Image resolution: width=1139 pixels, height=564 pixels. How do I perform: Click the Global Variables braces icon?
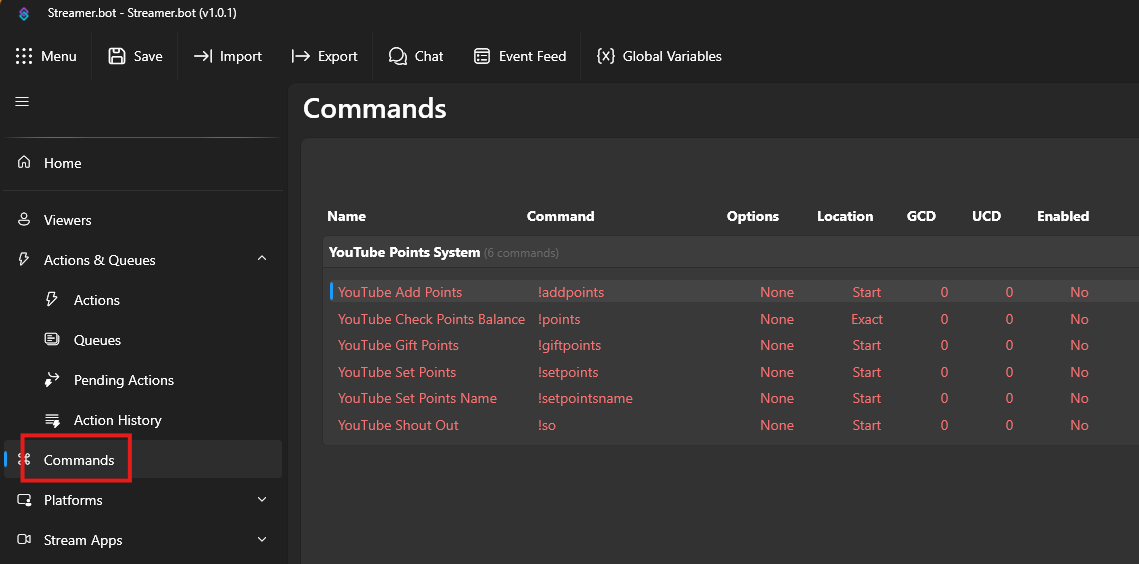coord(605,56)
